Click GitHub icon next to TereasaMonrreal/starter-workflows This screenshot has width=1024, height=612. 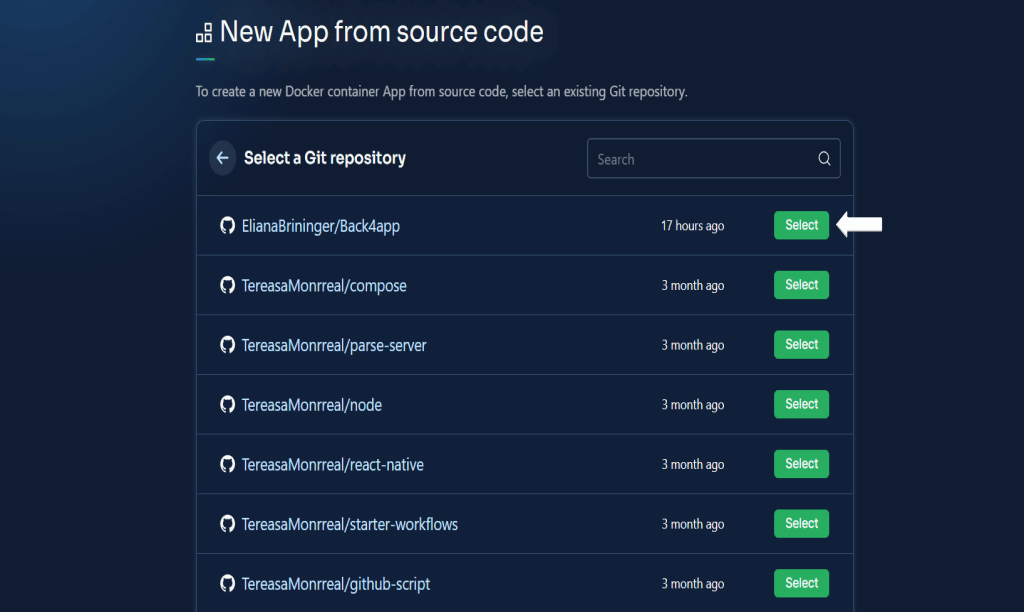[x=227, y=524]
